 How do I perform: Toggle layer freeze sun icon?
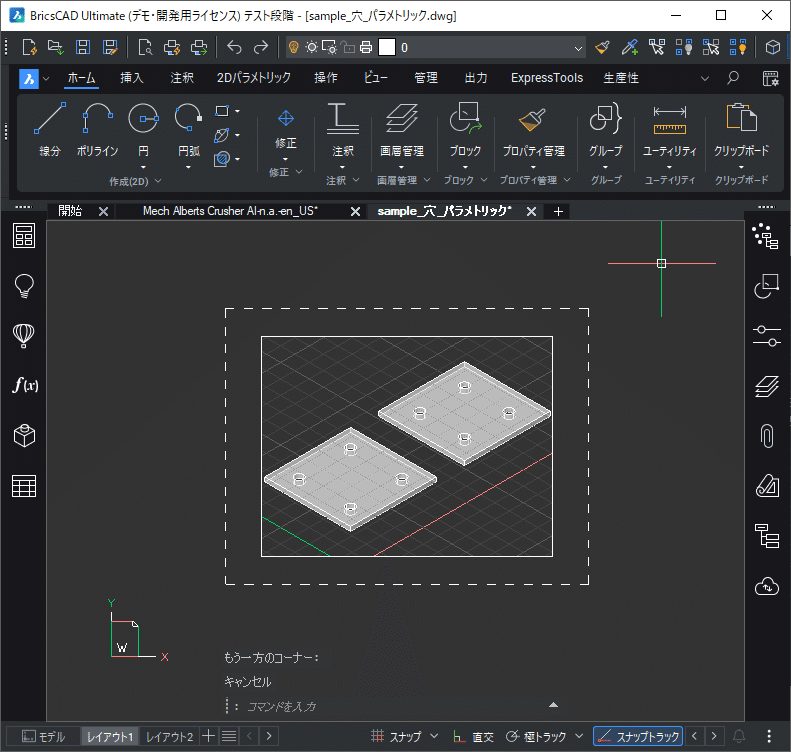click(312, 47)
